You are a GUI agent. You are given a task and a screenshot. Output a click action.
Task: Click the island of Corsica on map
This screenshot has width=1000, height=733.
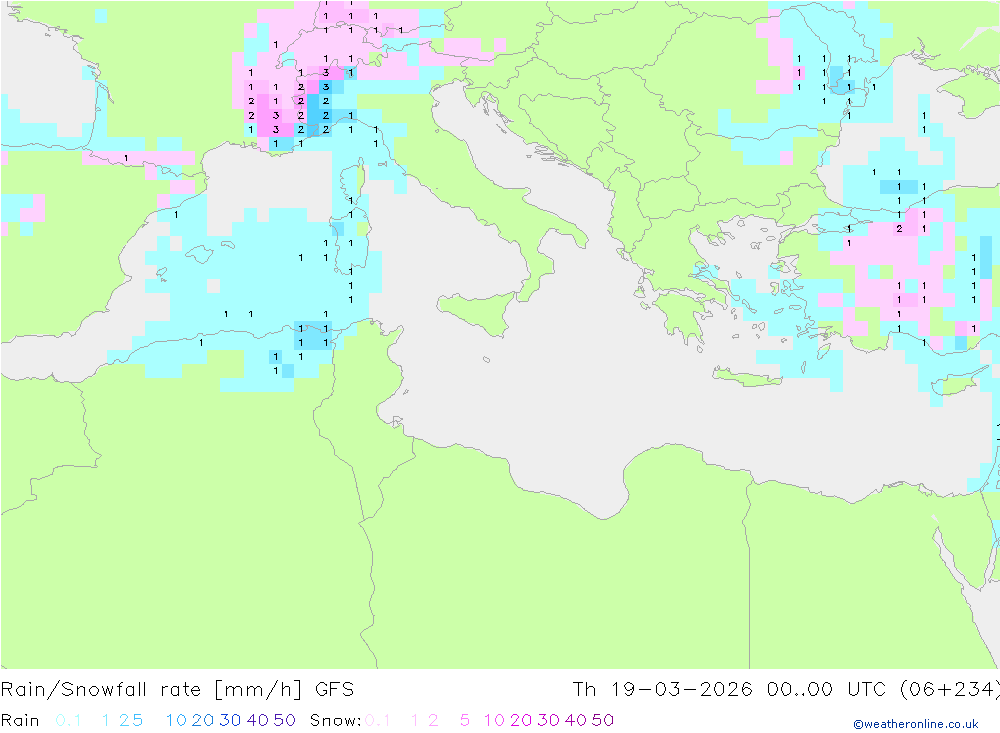(x=353, y=181)
